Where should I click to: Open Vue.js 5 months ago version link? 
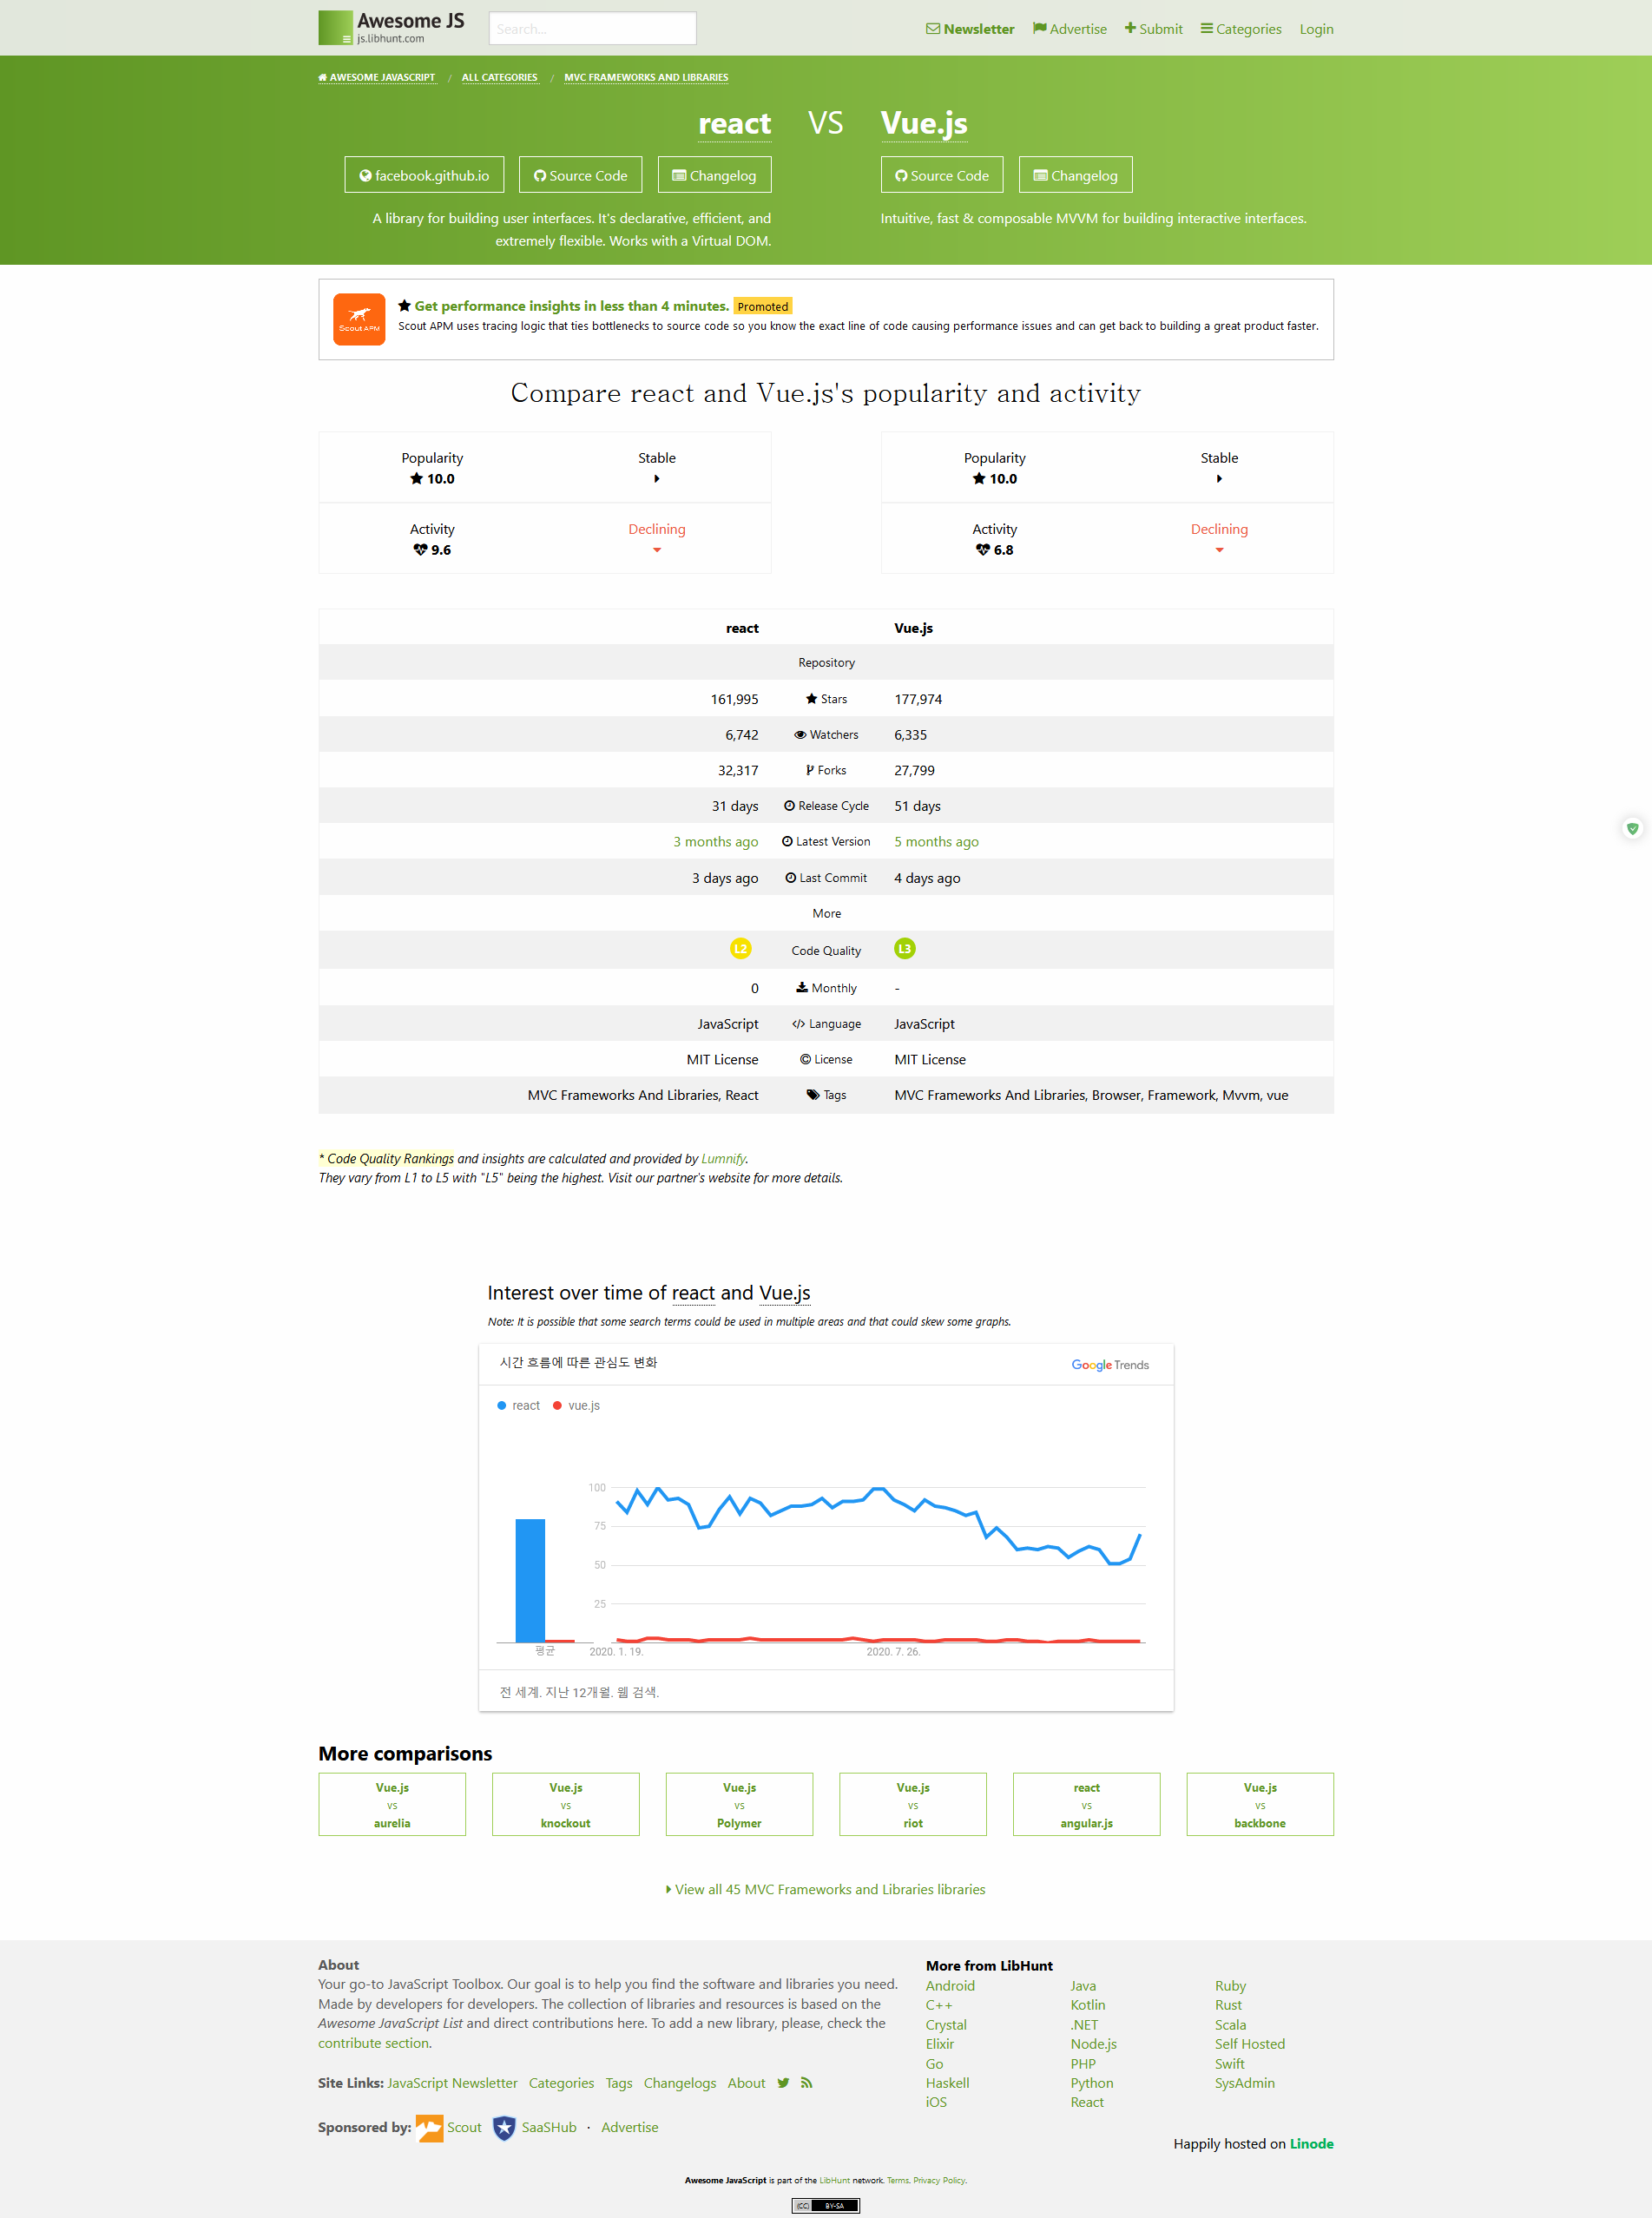(x=936, y=842)
